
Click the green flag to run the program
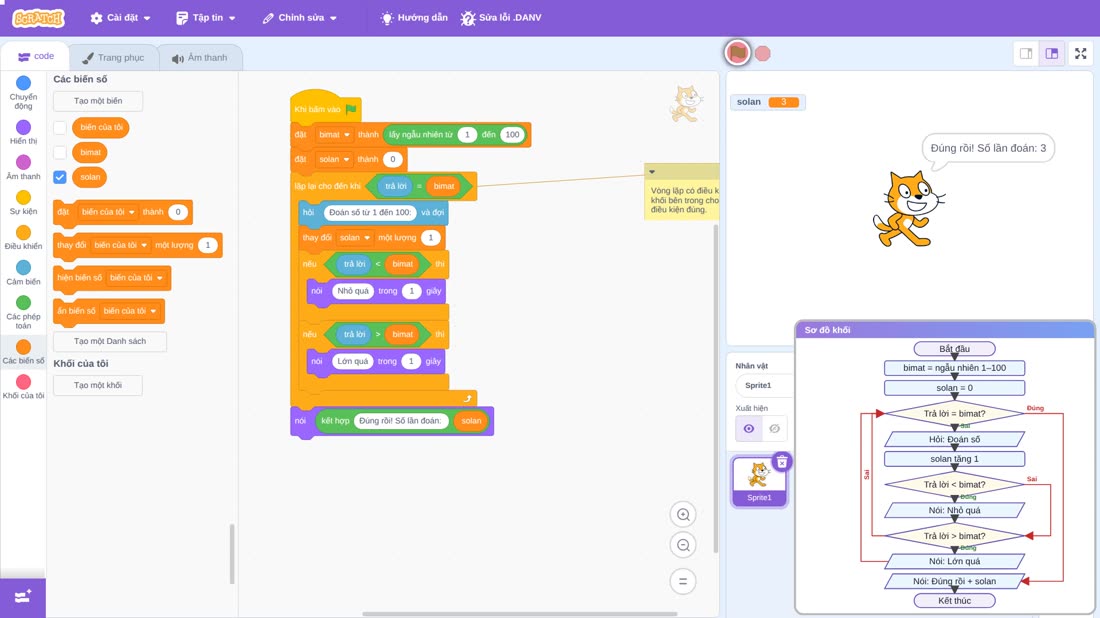click(737, 53)
